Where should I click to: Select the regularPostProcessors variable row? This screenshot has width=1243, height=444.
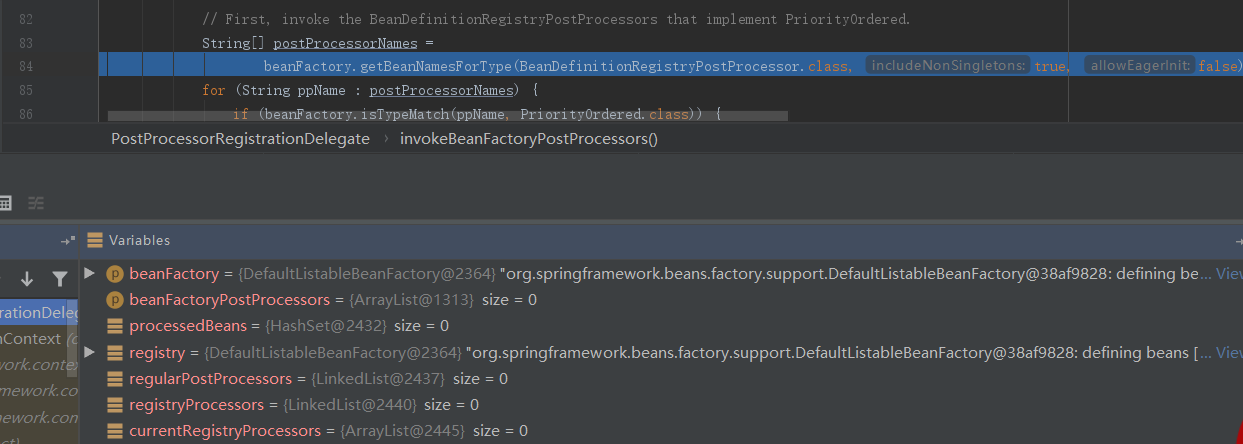pyautogui.click(x=210, y=379)
